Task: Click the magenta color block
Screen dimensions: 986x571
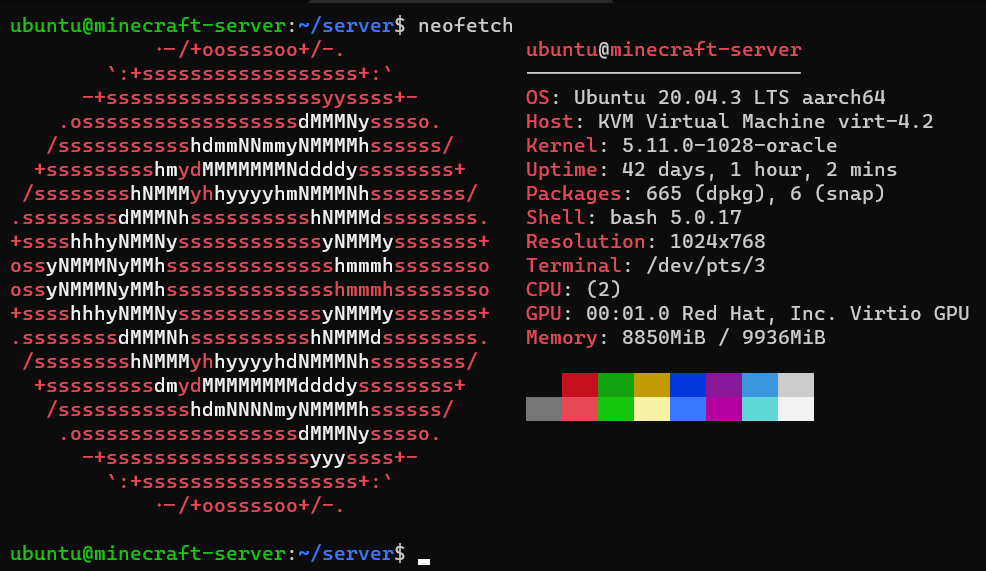Action: [724, 409]
